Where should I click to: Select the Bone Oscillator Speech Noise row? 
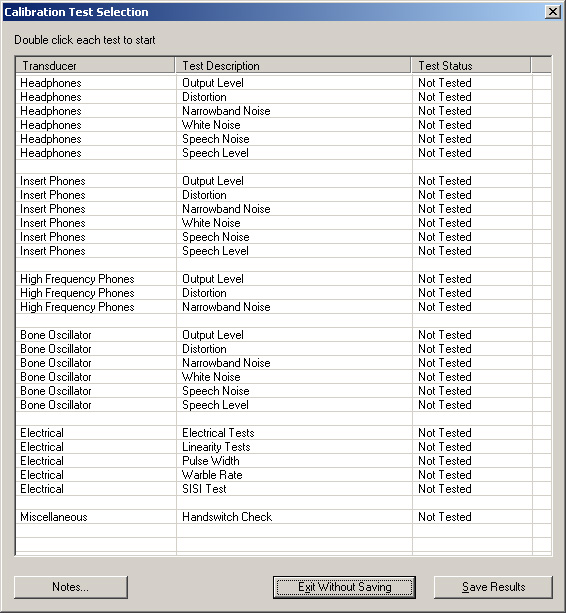pos(283,391)
